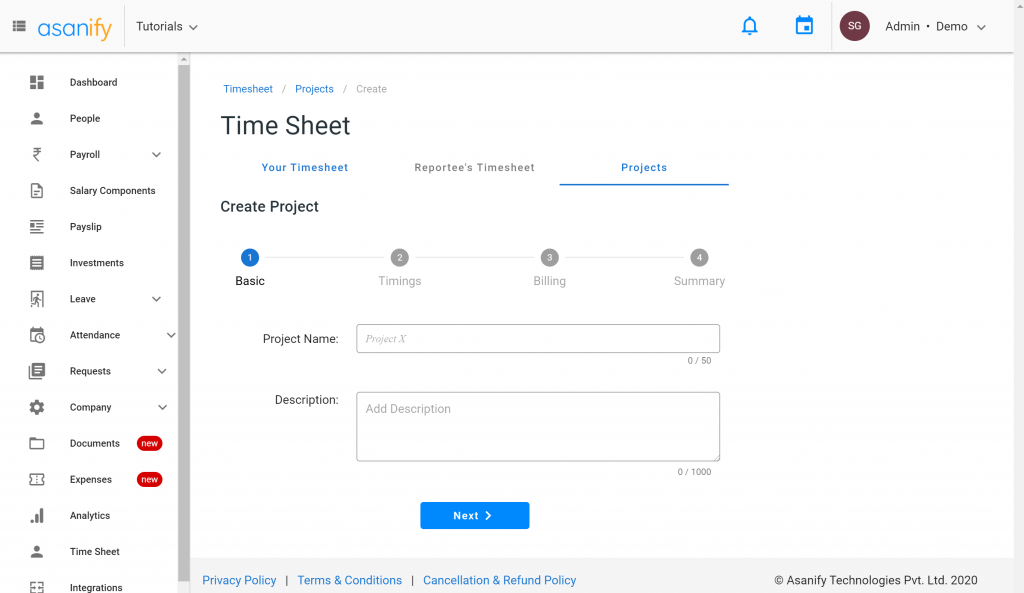1024x593 pixels.
Task: Navigate to Projects via the breadcrumb
Action: point(314,88)
